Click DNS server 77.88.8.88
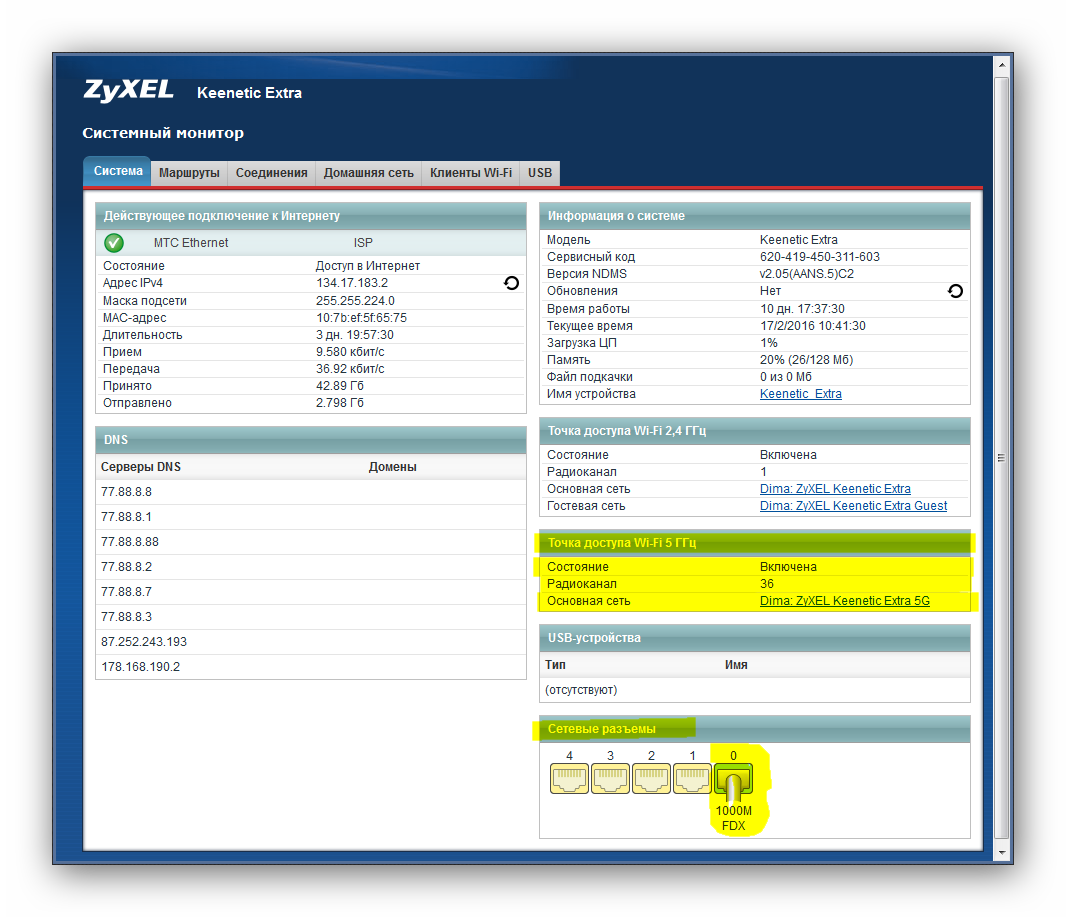This screenshot has width=1066, height=917. [x=130, y=542]
